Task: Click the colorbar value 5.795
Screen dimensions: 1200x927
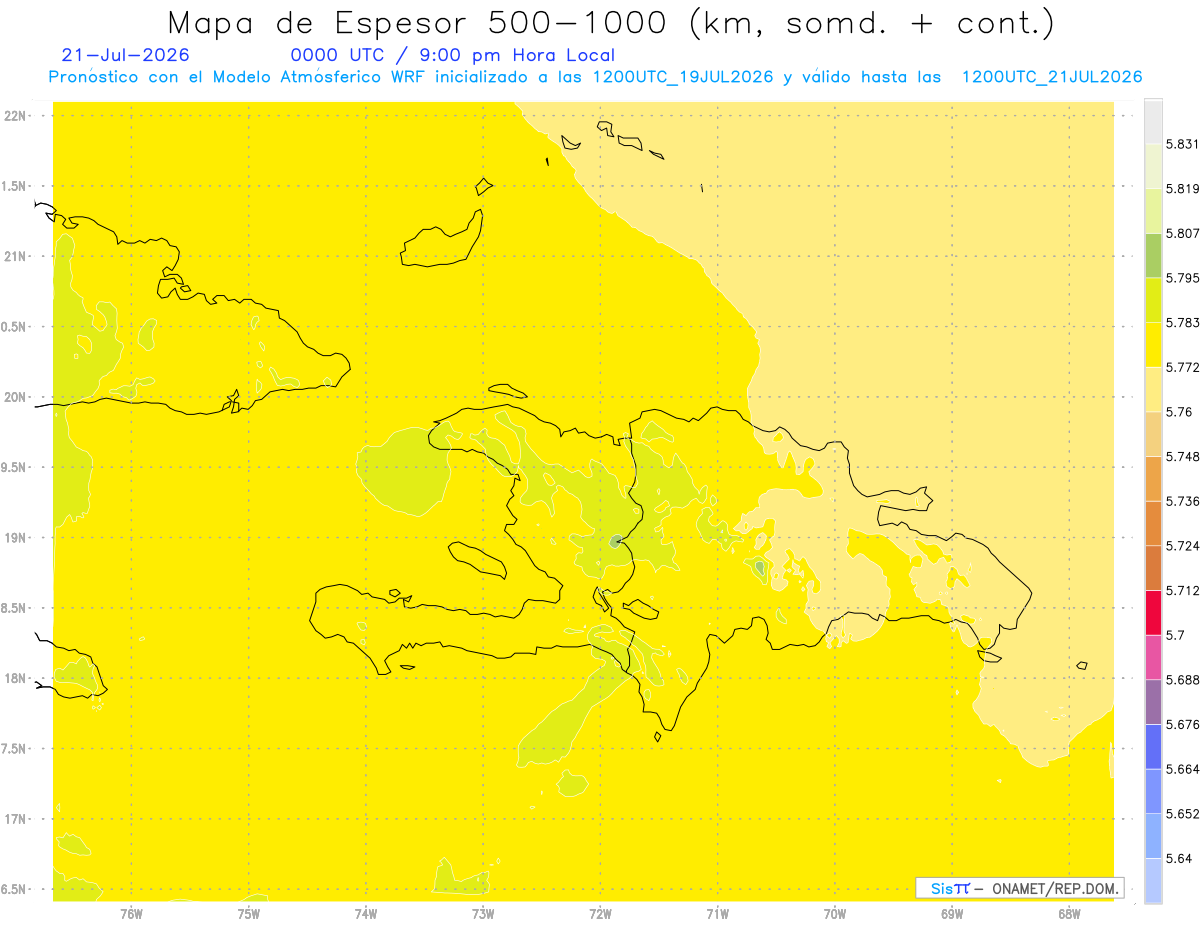Action: pyautogui.click(x=1182, y=278)
